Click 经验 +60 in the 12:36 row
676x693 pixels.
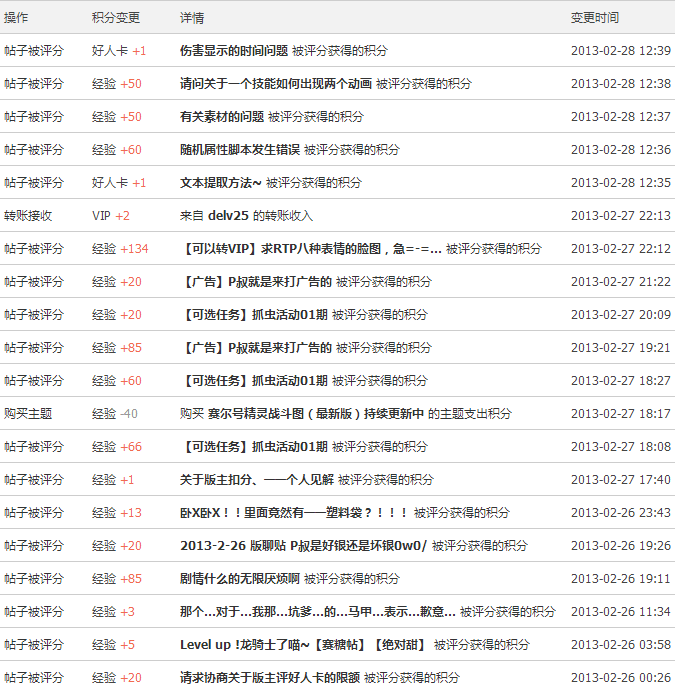coord(117,149)
